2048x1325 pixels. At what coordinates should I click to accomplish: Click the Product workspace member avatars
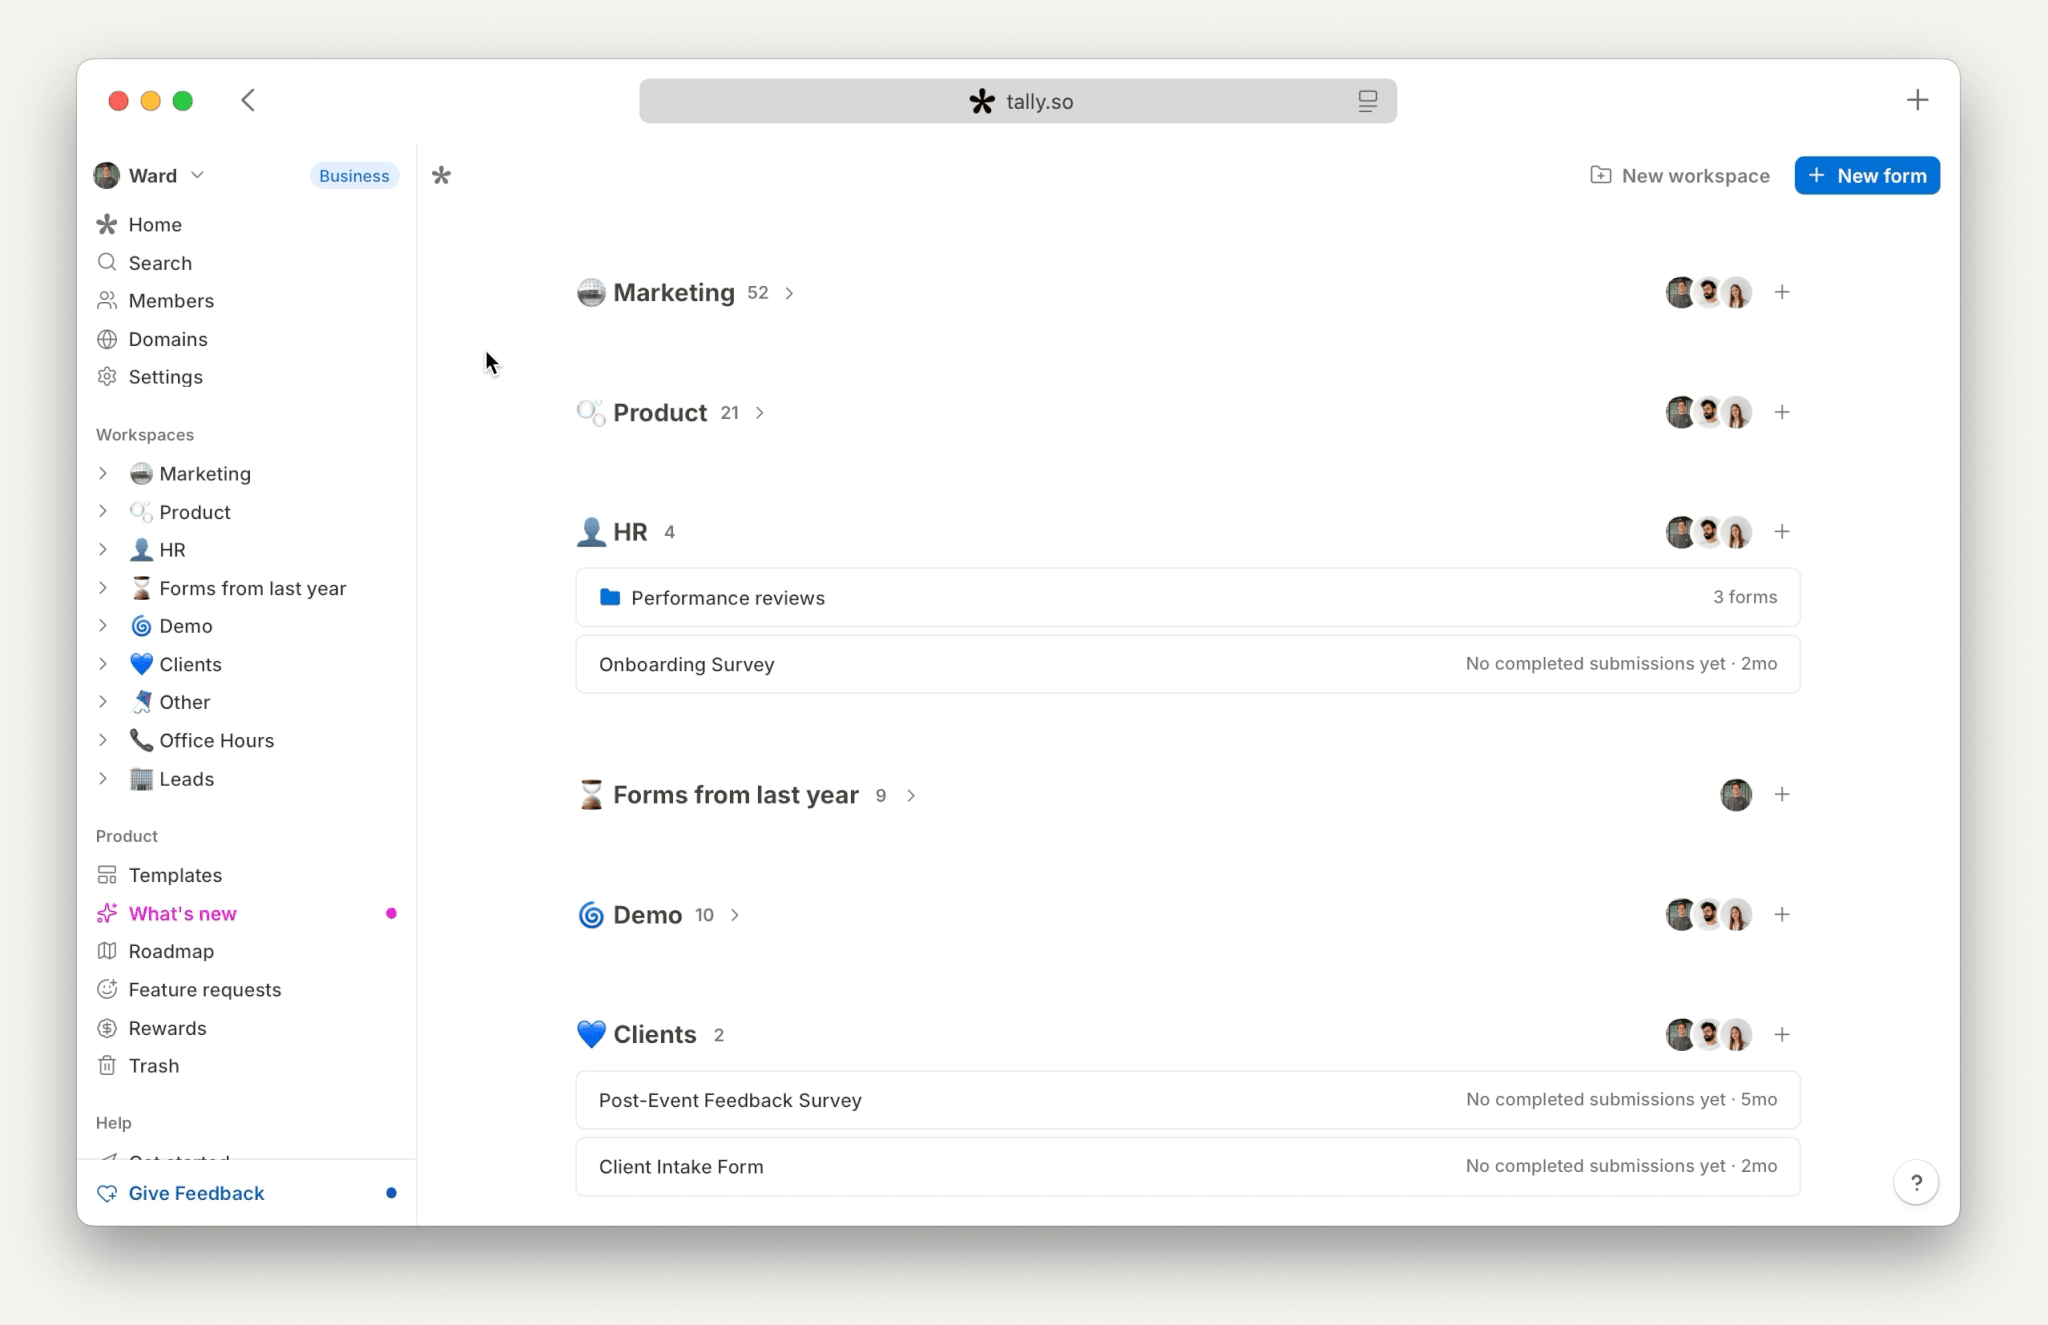click(x=1709, y=412)
